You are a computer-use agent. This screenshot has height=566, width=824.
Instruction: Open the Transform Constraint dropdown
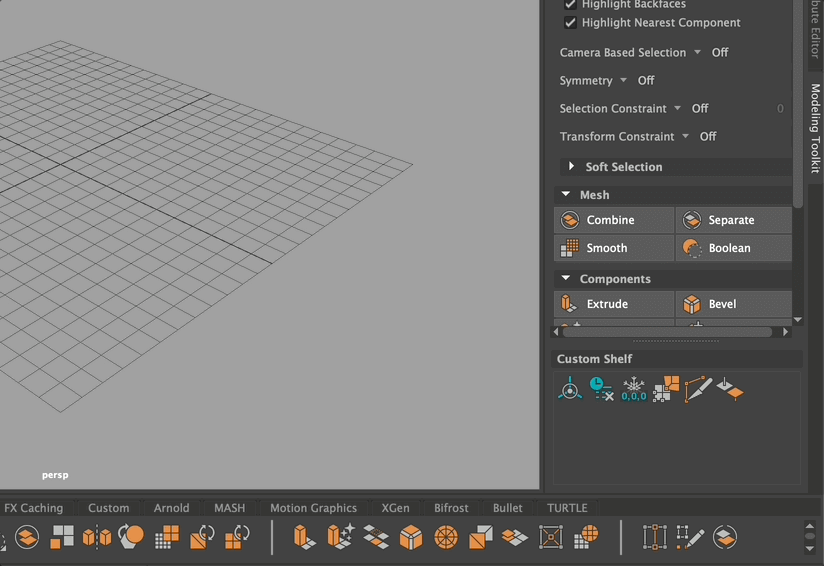pyautogui.click(x=686, y=137)
